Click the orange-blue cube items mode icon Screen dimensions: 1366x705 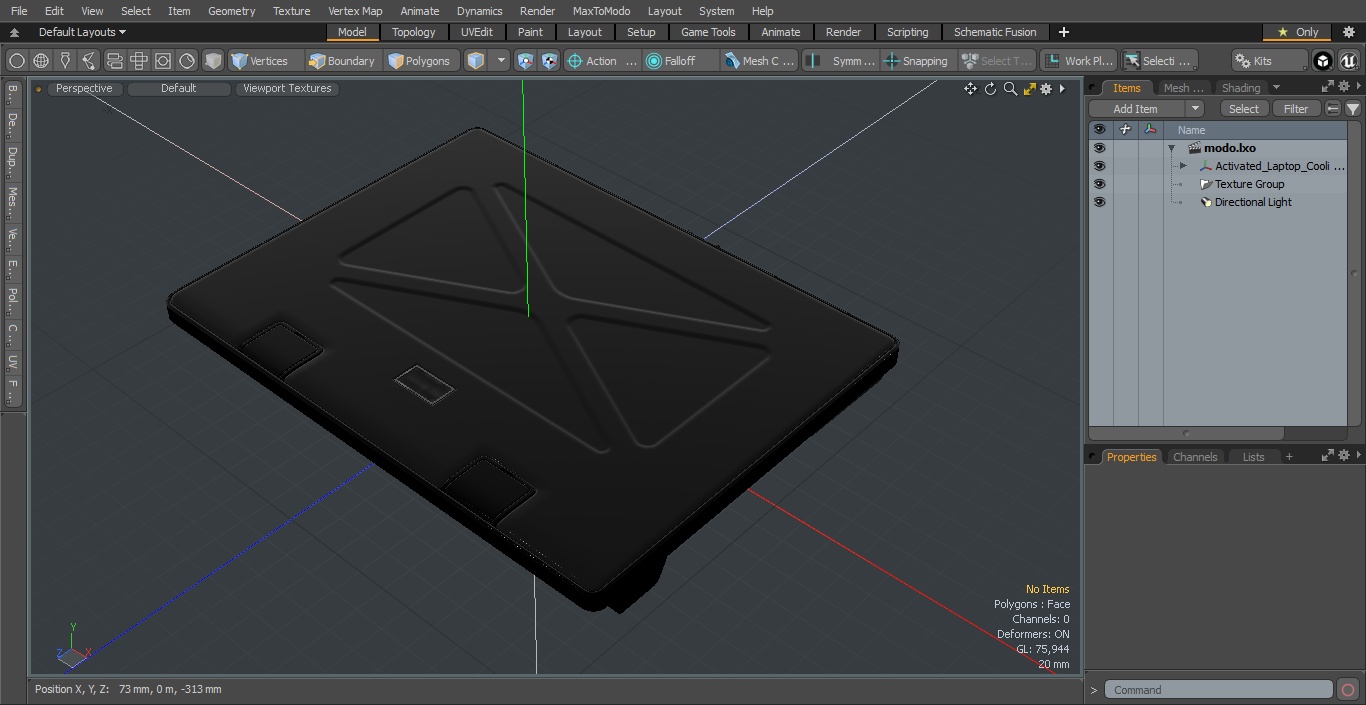(476, 61)
